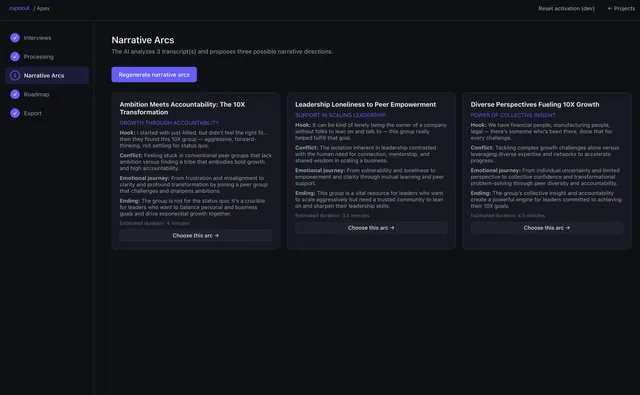Click Ending text in Ambition Meets Accountability card

192,207
